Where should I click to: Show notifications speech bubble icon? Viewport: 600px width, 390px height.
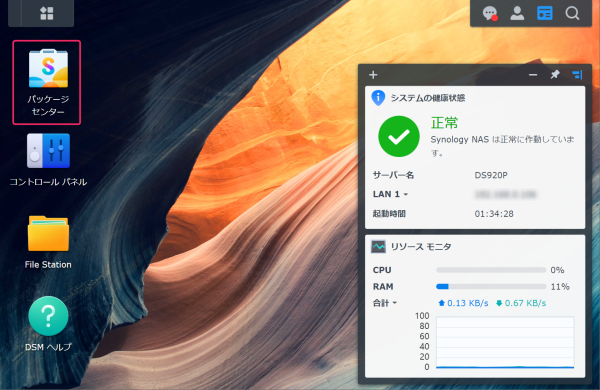click(490, 13)
